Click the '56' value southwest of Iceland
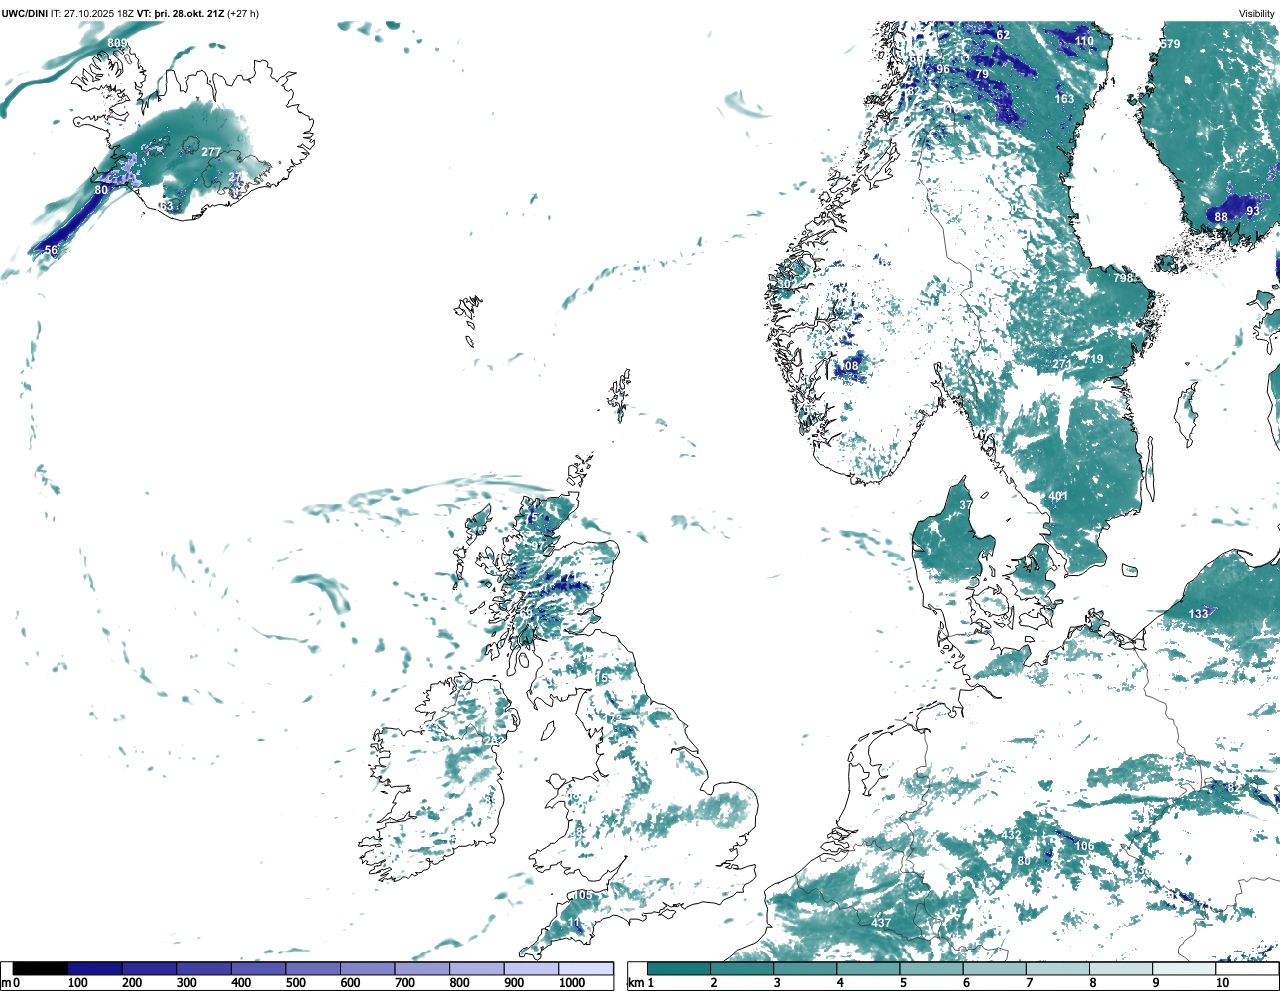The image size is (1280, 991). (x=52, y=250)
